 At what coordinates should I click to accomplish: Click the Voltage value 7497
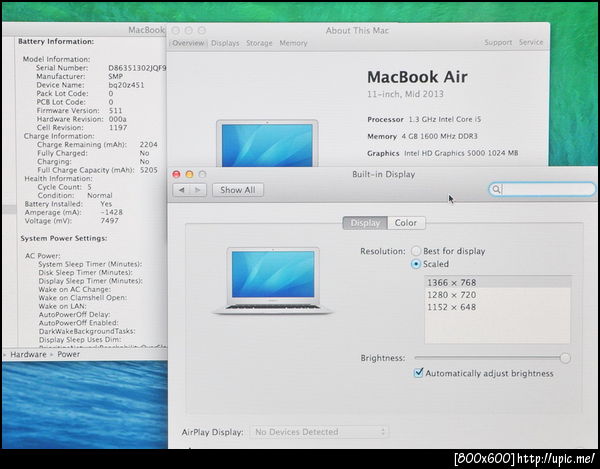[109, 221]
